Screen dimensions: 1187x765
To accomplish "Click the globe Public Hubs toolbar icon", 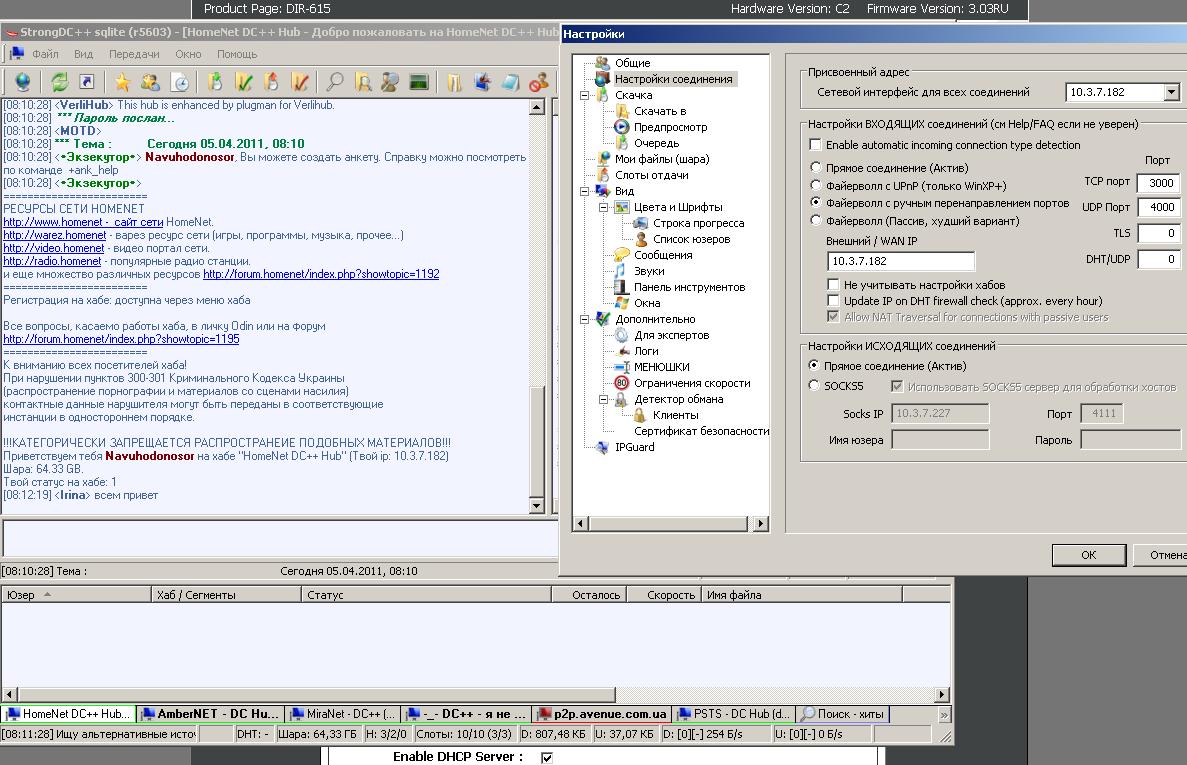I will pos(22,82).
